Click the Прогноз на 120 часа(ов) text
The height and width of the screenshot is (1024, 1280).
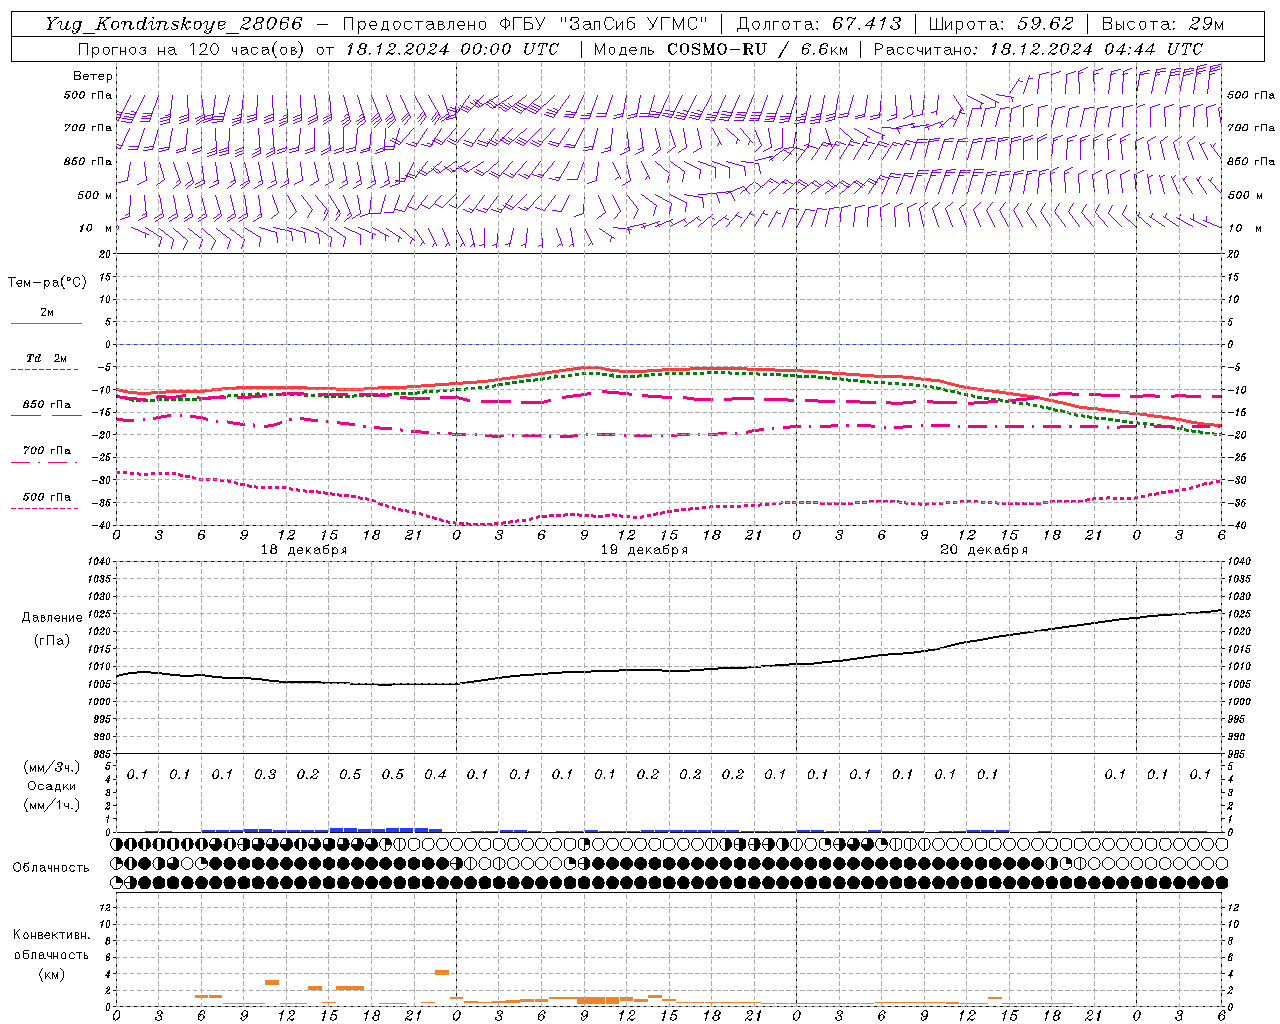(192, 49)
